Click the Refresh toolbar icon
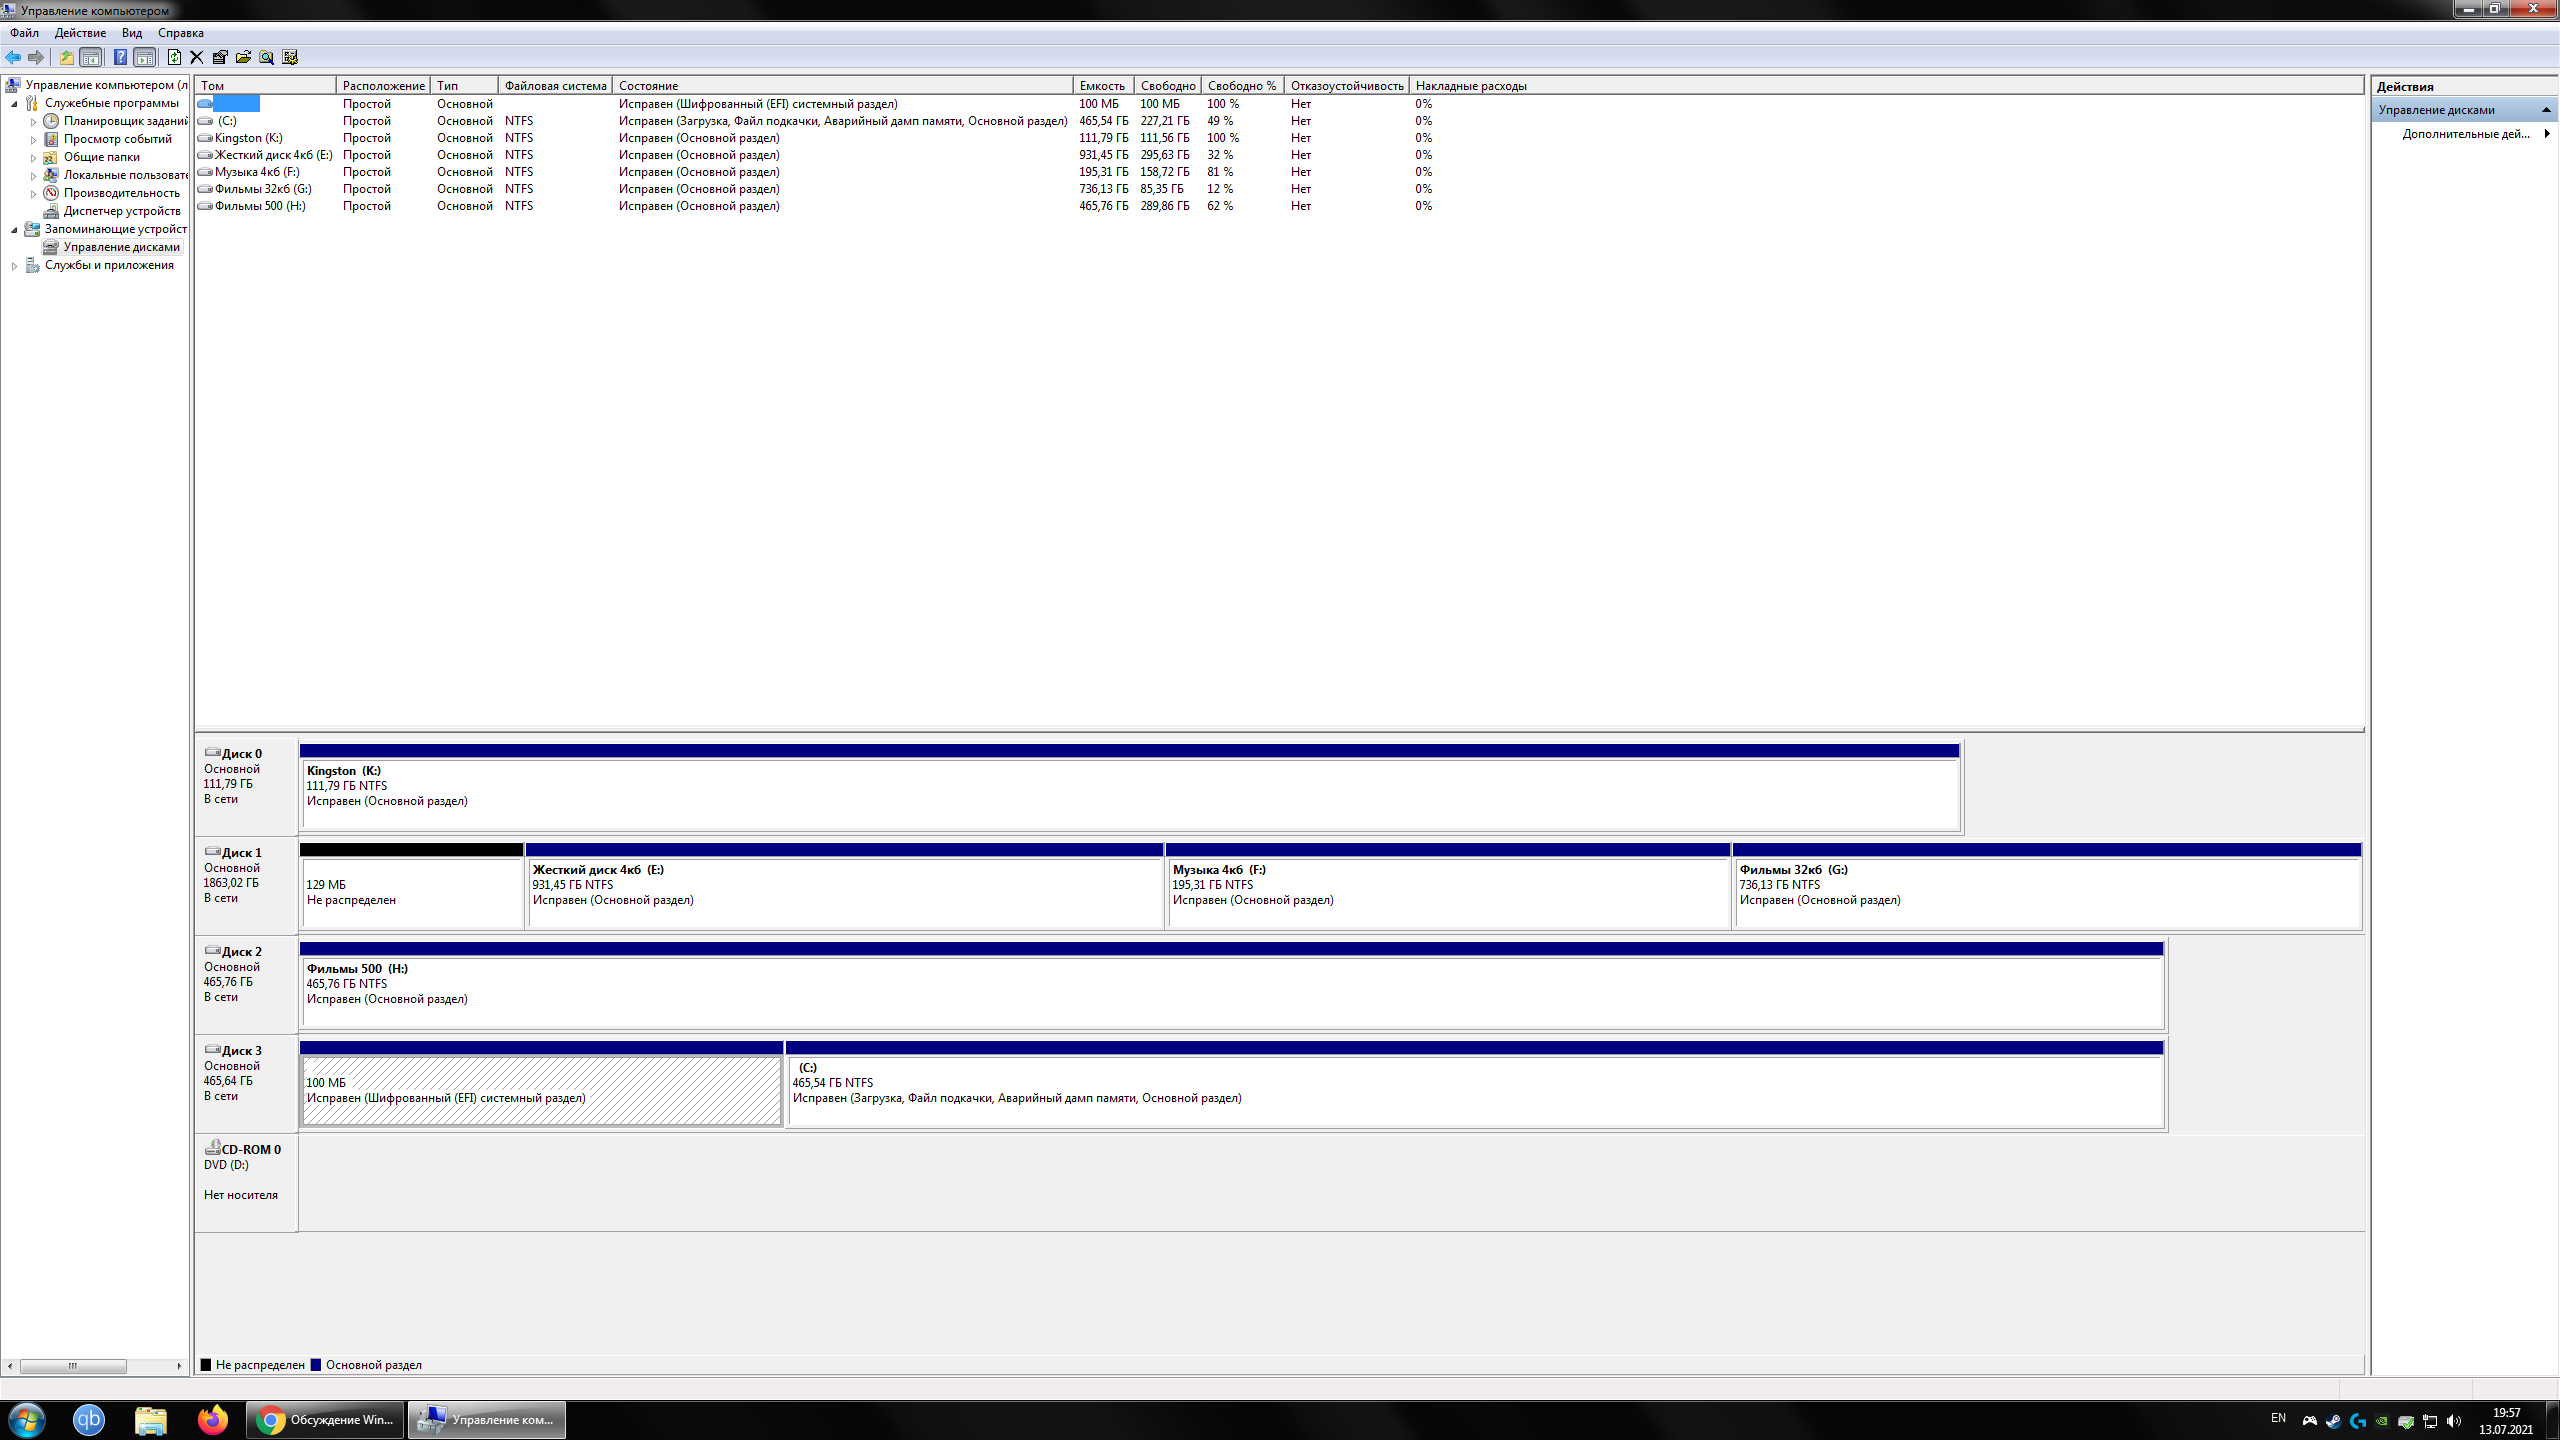The width and height of the screenshot is (2560, 1440). tap(174, 57)
